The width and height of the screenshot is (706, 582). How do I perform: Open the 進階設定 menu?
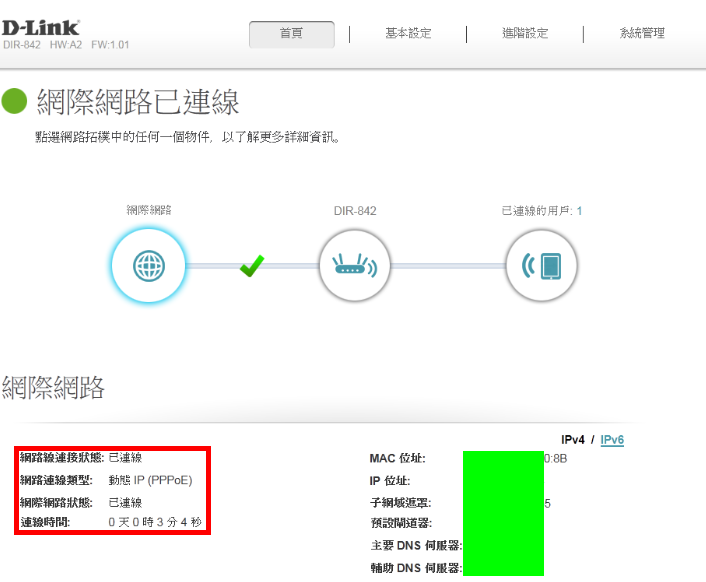tap(525, 33)
